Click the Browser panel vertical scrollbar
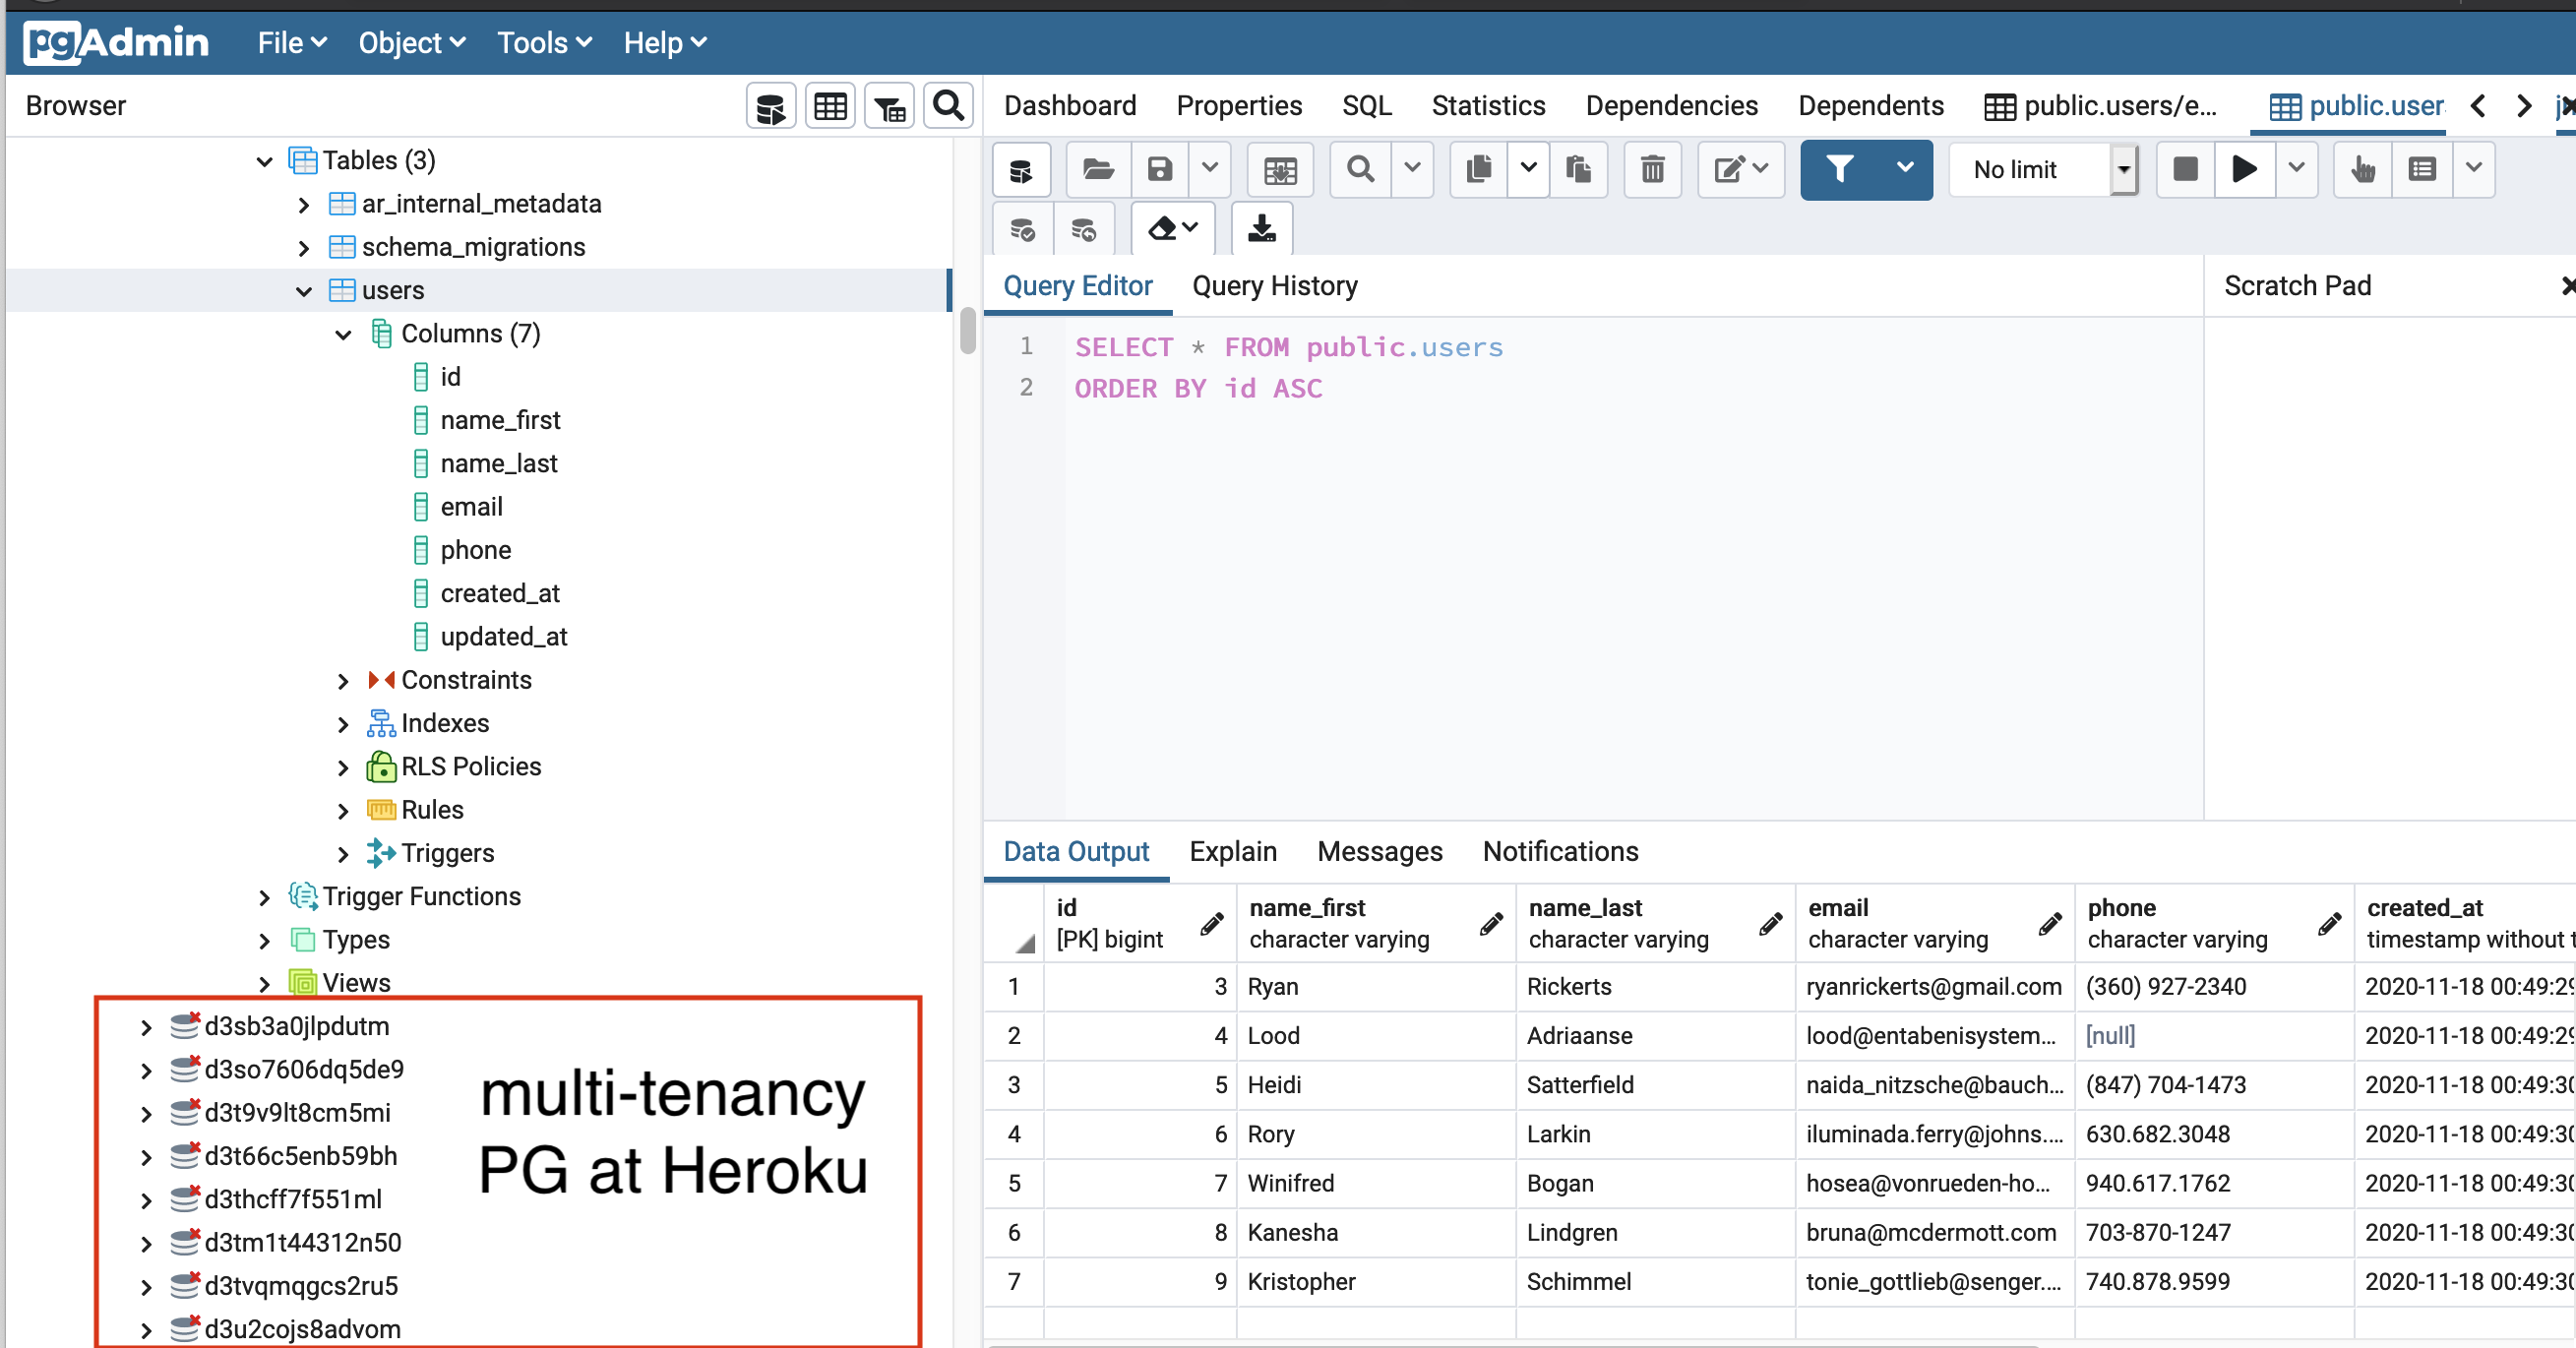The image size is (2576, 1348). (966, 330)
